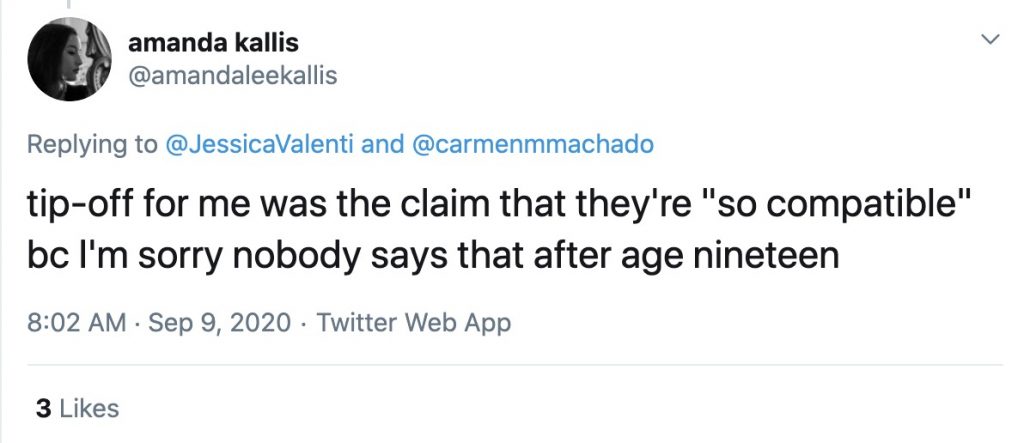
Task: Click the word "Likes" below the divider
Action: [90, 408]
